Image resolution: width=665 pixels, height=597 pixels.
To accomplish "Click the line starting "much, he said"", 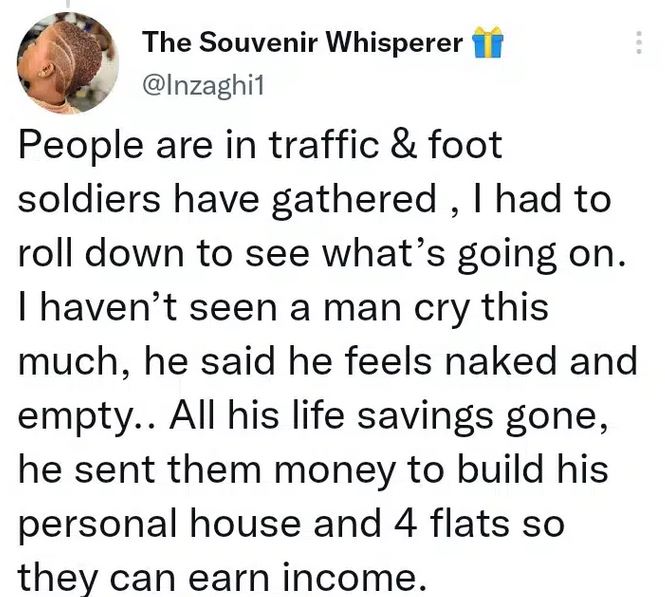I will click(327, 356).
